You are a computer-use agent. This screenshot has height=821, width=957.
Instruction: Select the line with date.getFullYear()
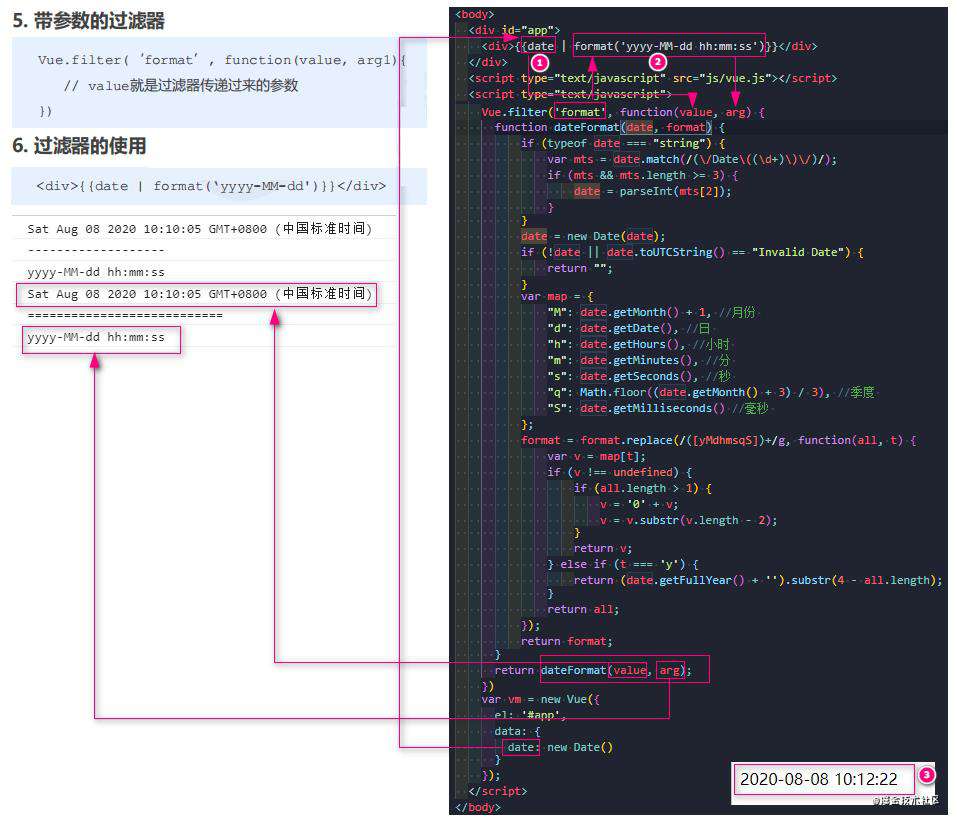(x=757, y=580)
